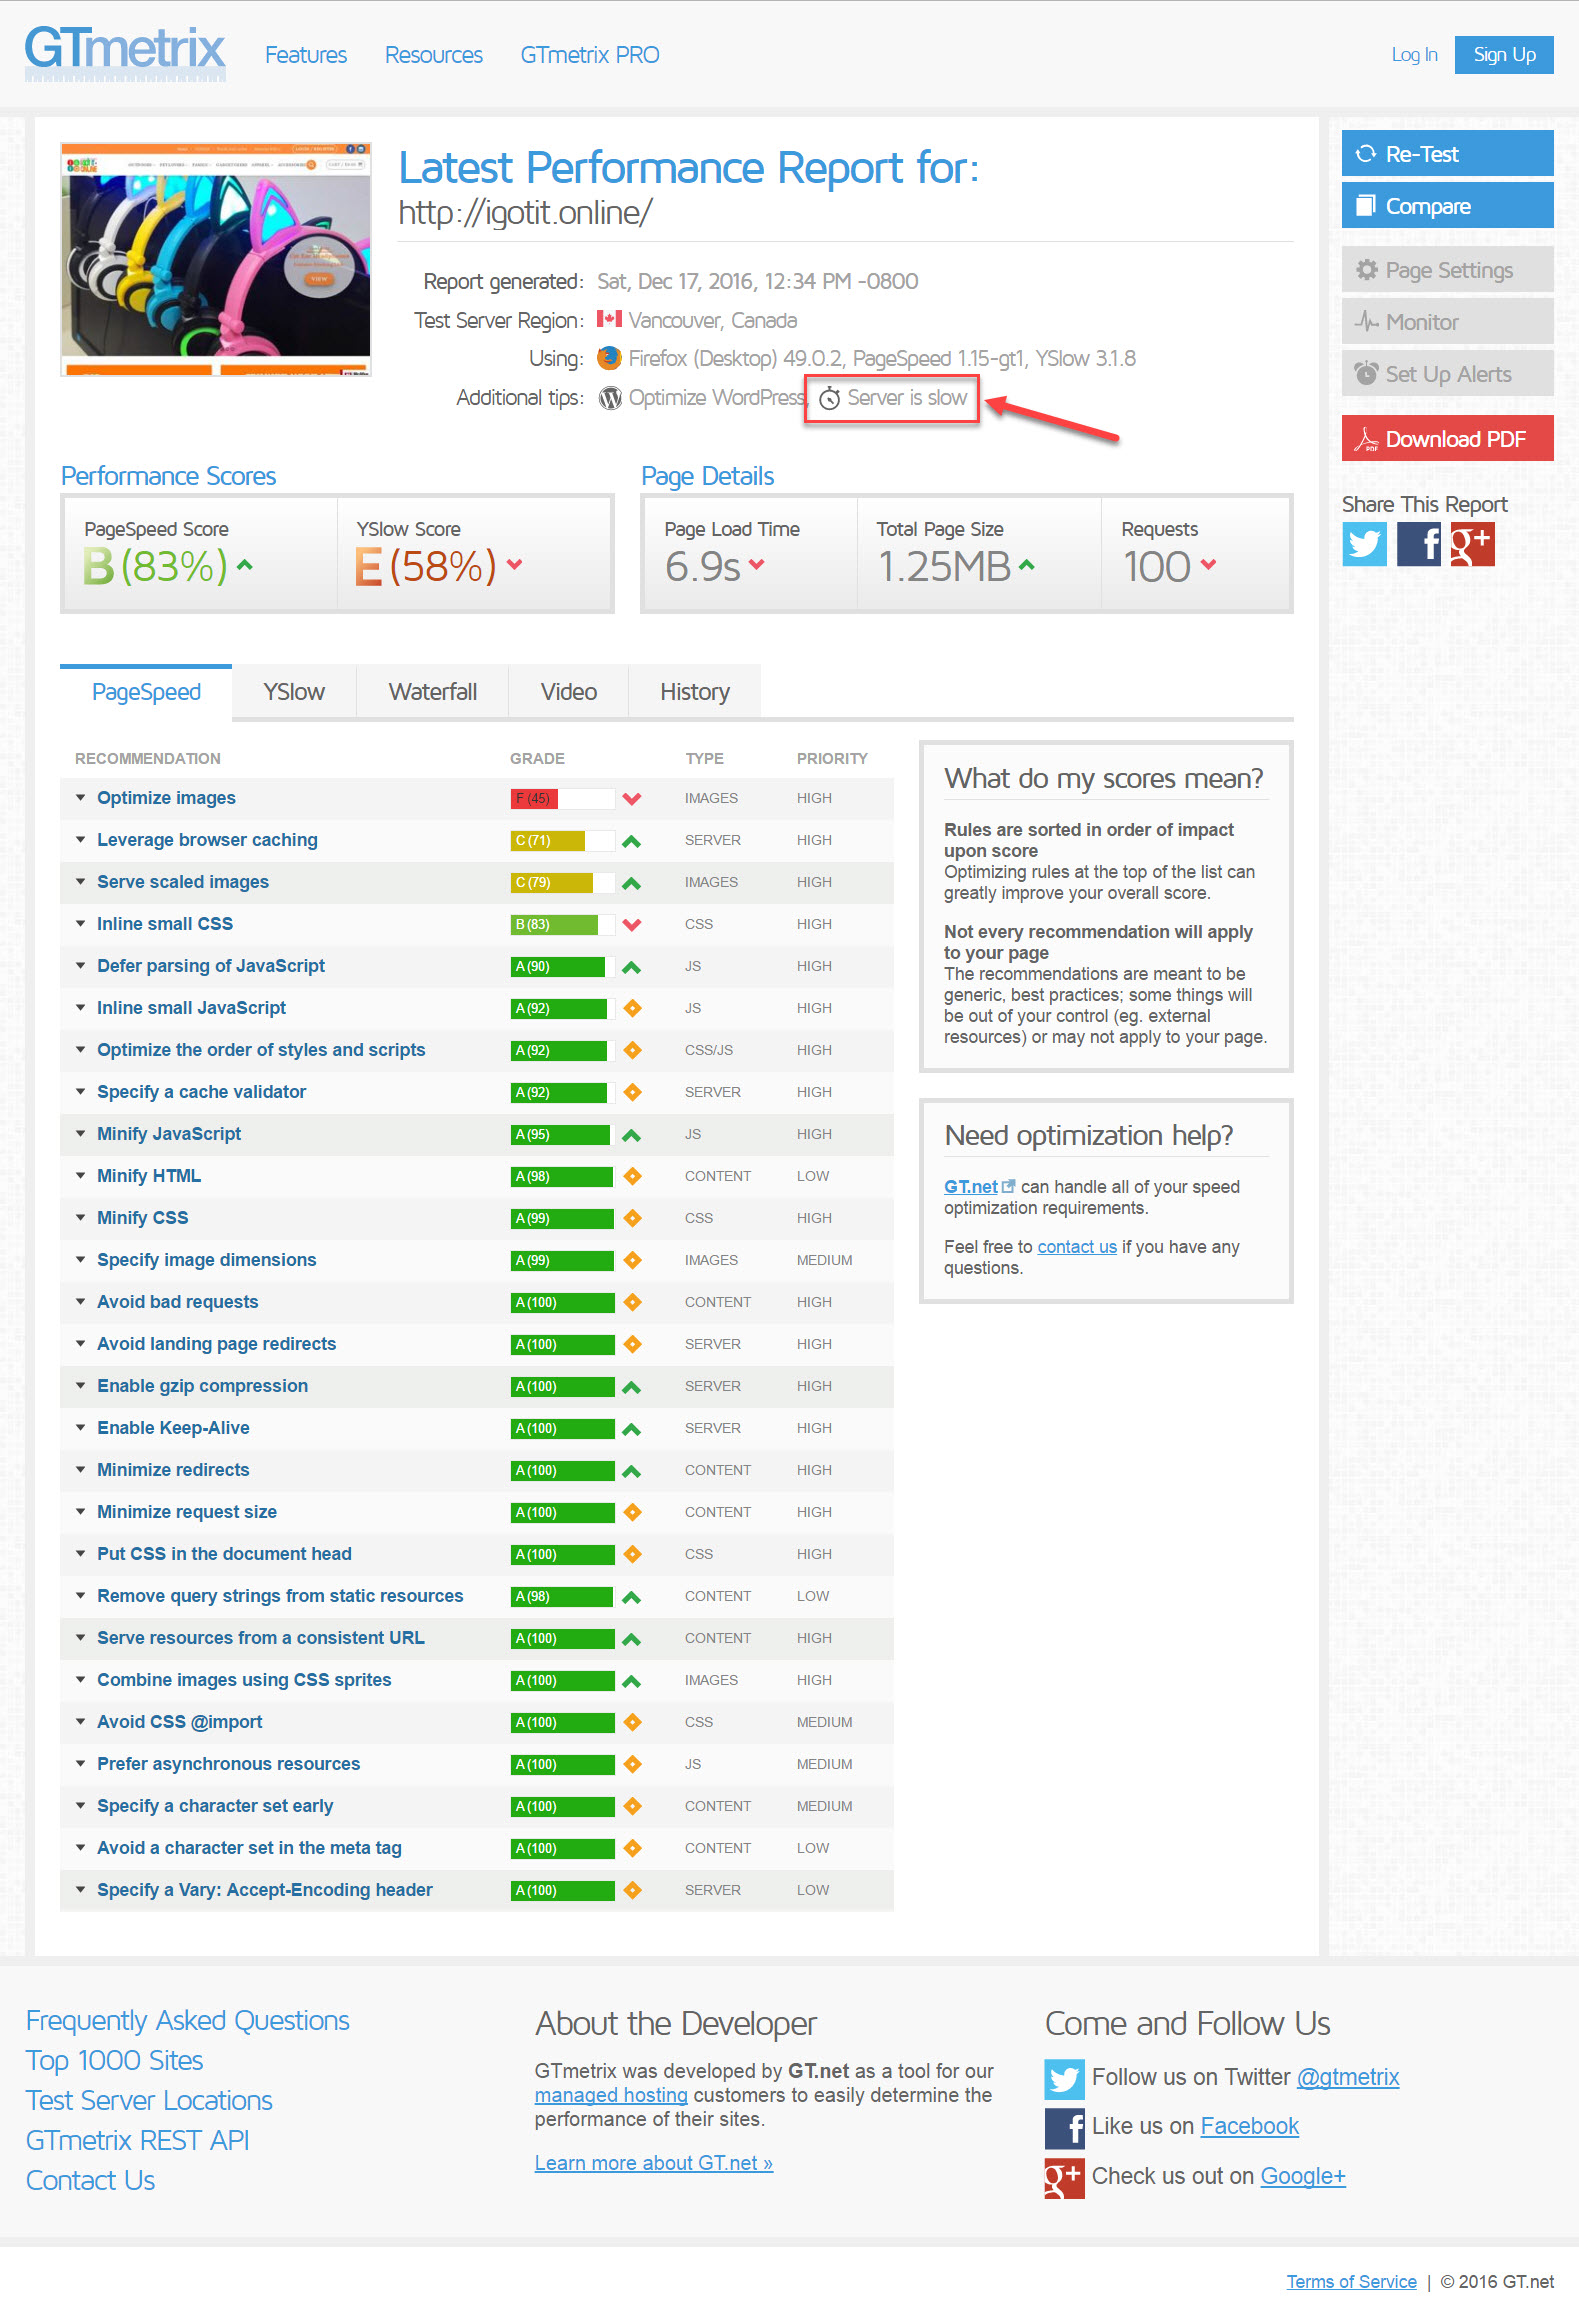The width and height of the screenshot is (1579, 2317).
Task: Click the green up arrow beside Leverage browser caching grade
Action: (x=632, y=841)
